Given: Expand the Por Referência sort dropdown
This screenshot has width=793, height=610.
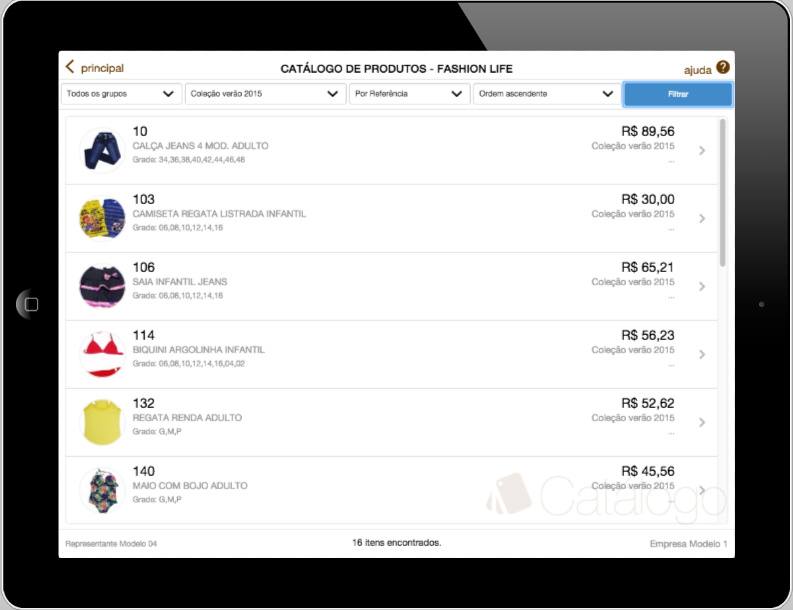Looking at the screenshot, I should point(409,94).
